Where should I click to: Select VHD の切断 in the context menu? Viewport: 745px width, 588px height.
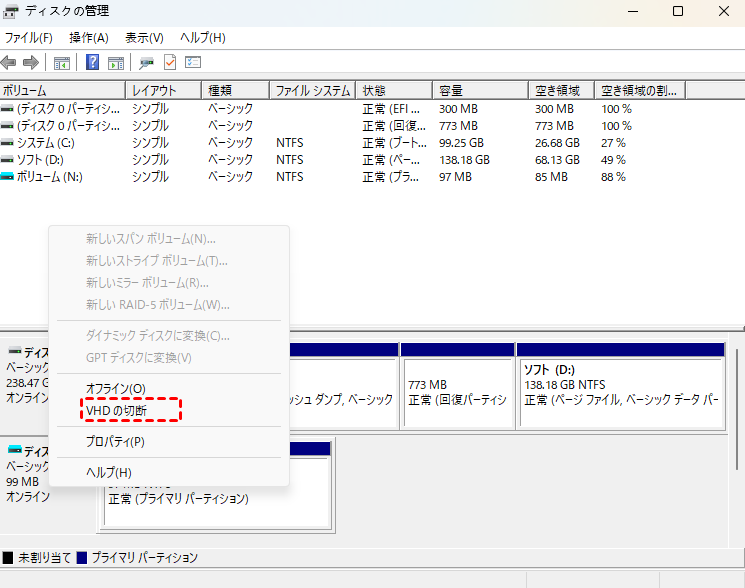pyautogui.click(x=117, y=410)
